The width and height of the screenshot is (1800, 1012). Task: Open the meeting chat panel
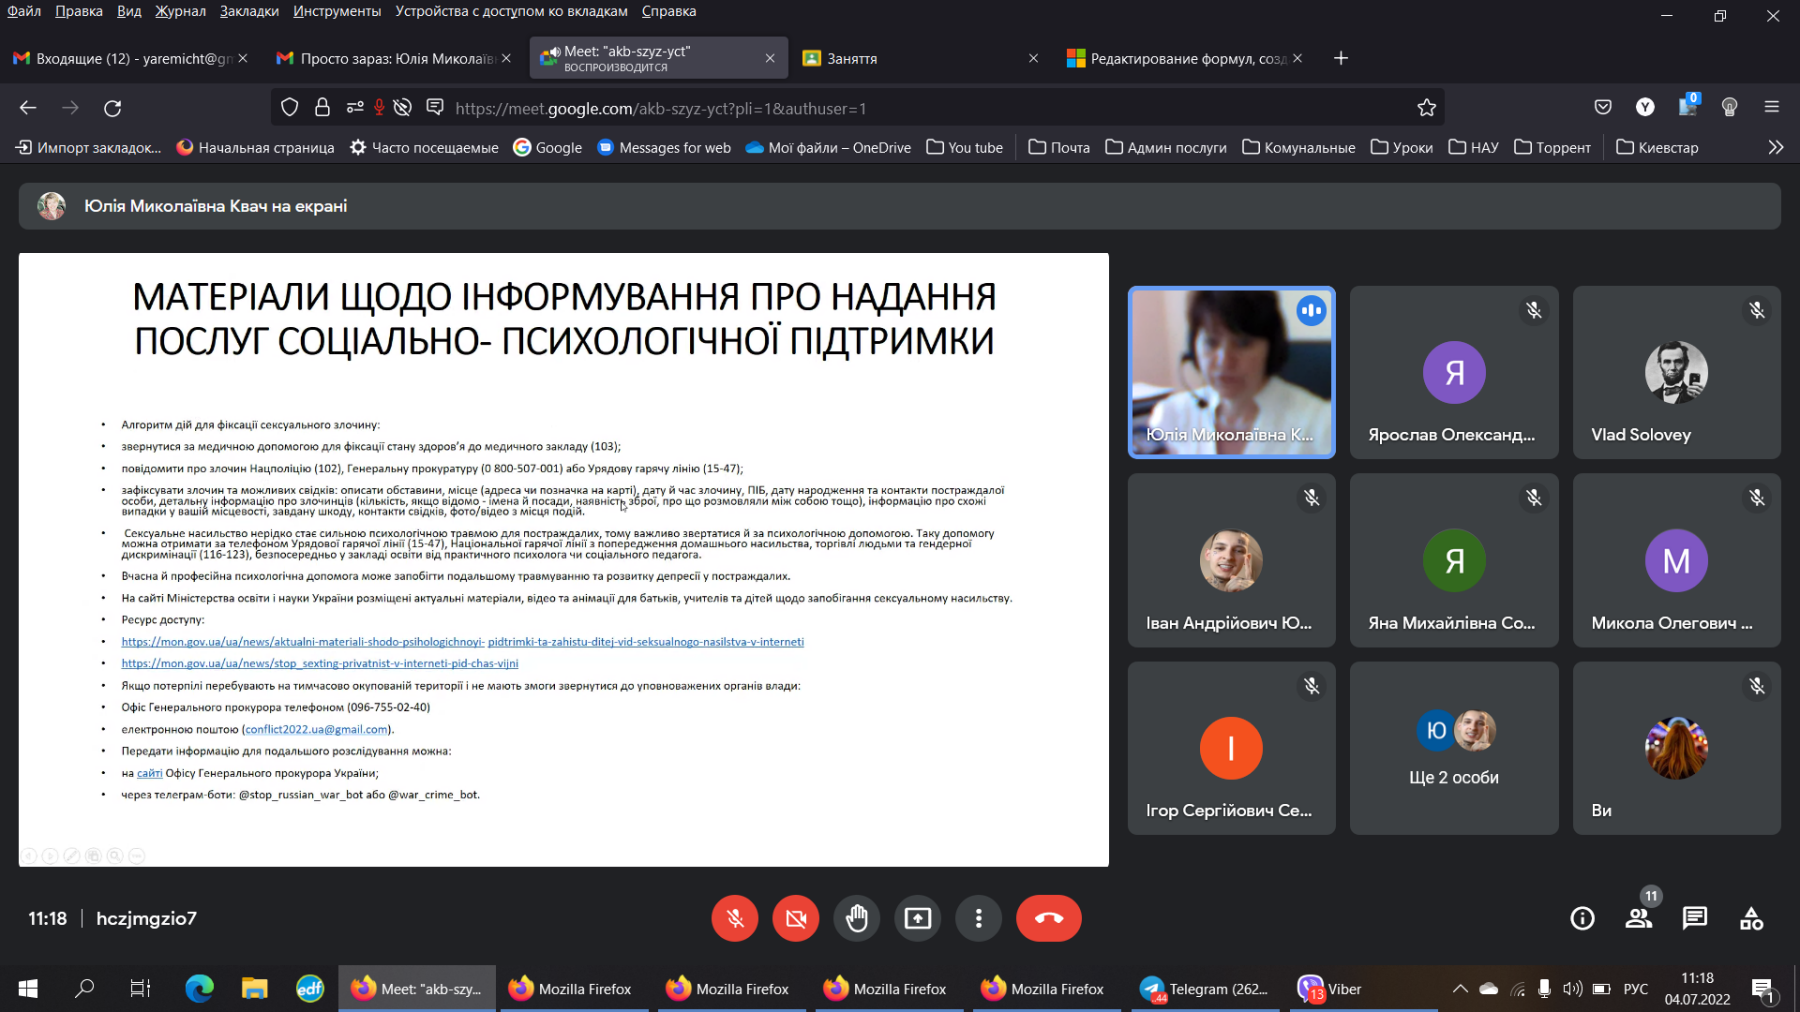[x=1694, y=918]
